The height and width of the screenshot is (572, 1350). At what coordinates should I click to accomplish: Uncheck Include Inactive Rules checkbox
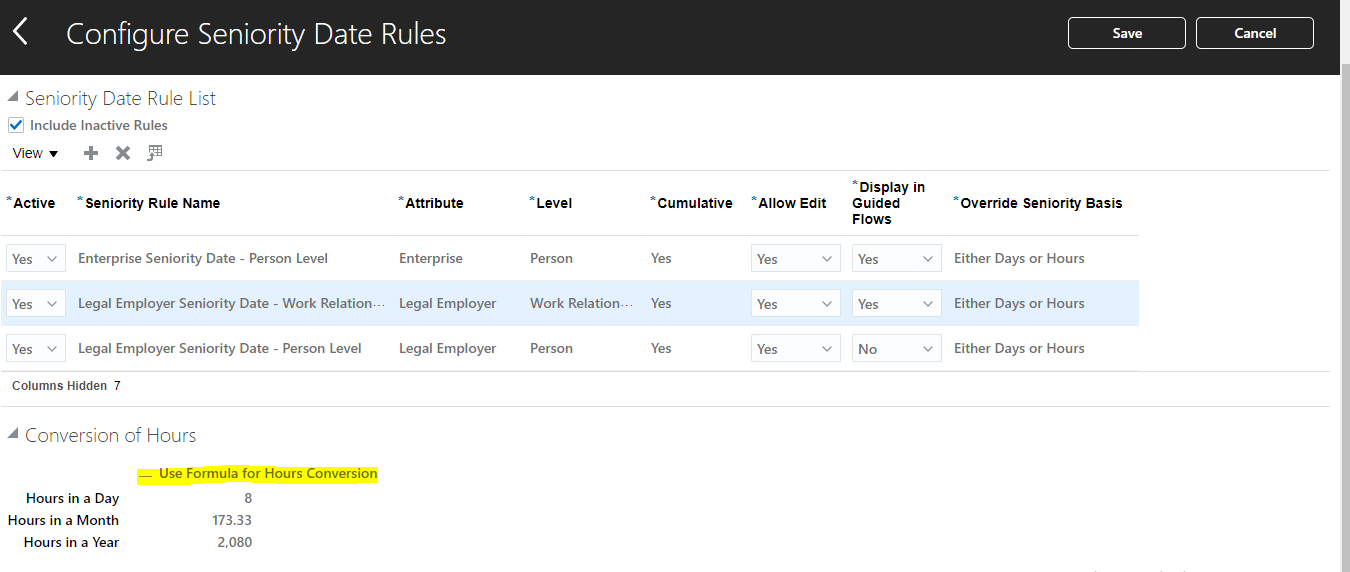pyautogui.click(x=16, y=125)
